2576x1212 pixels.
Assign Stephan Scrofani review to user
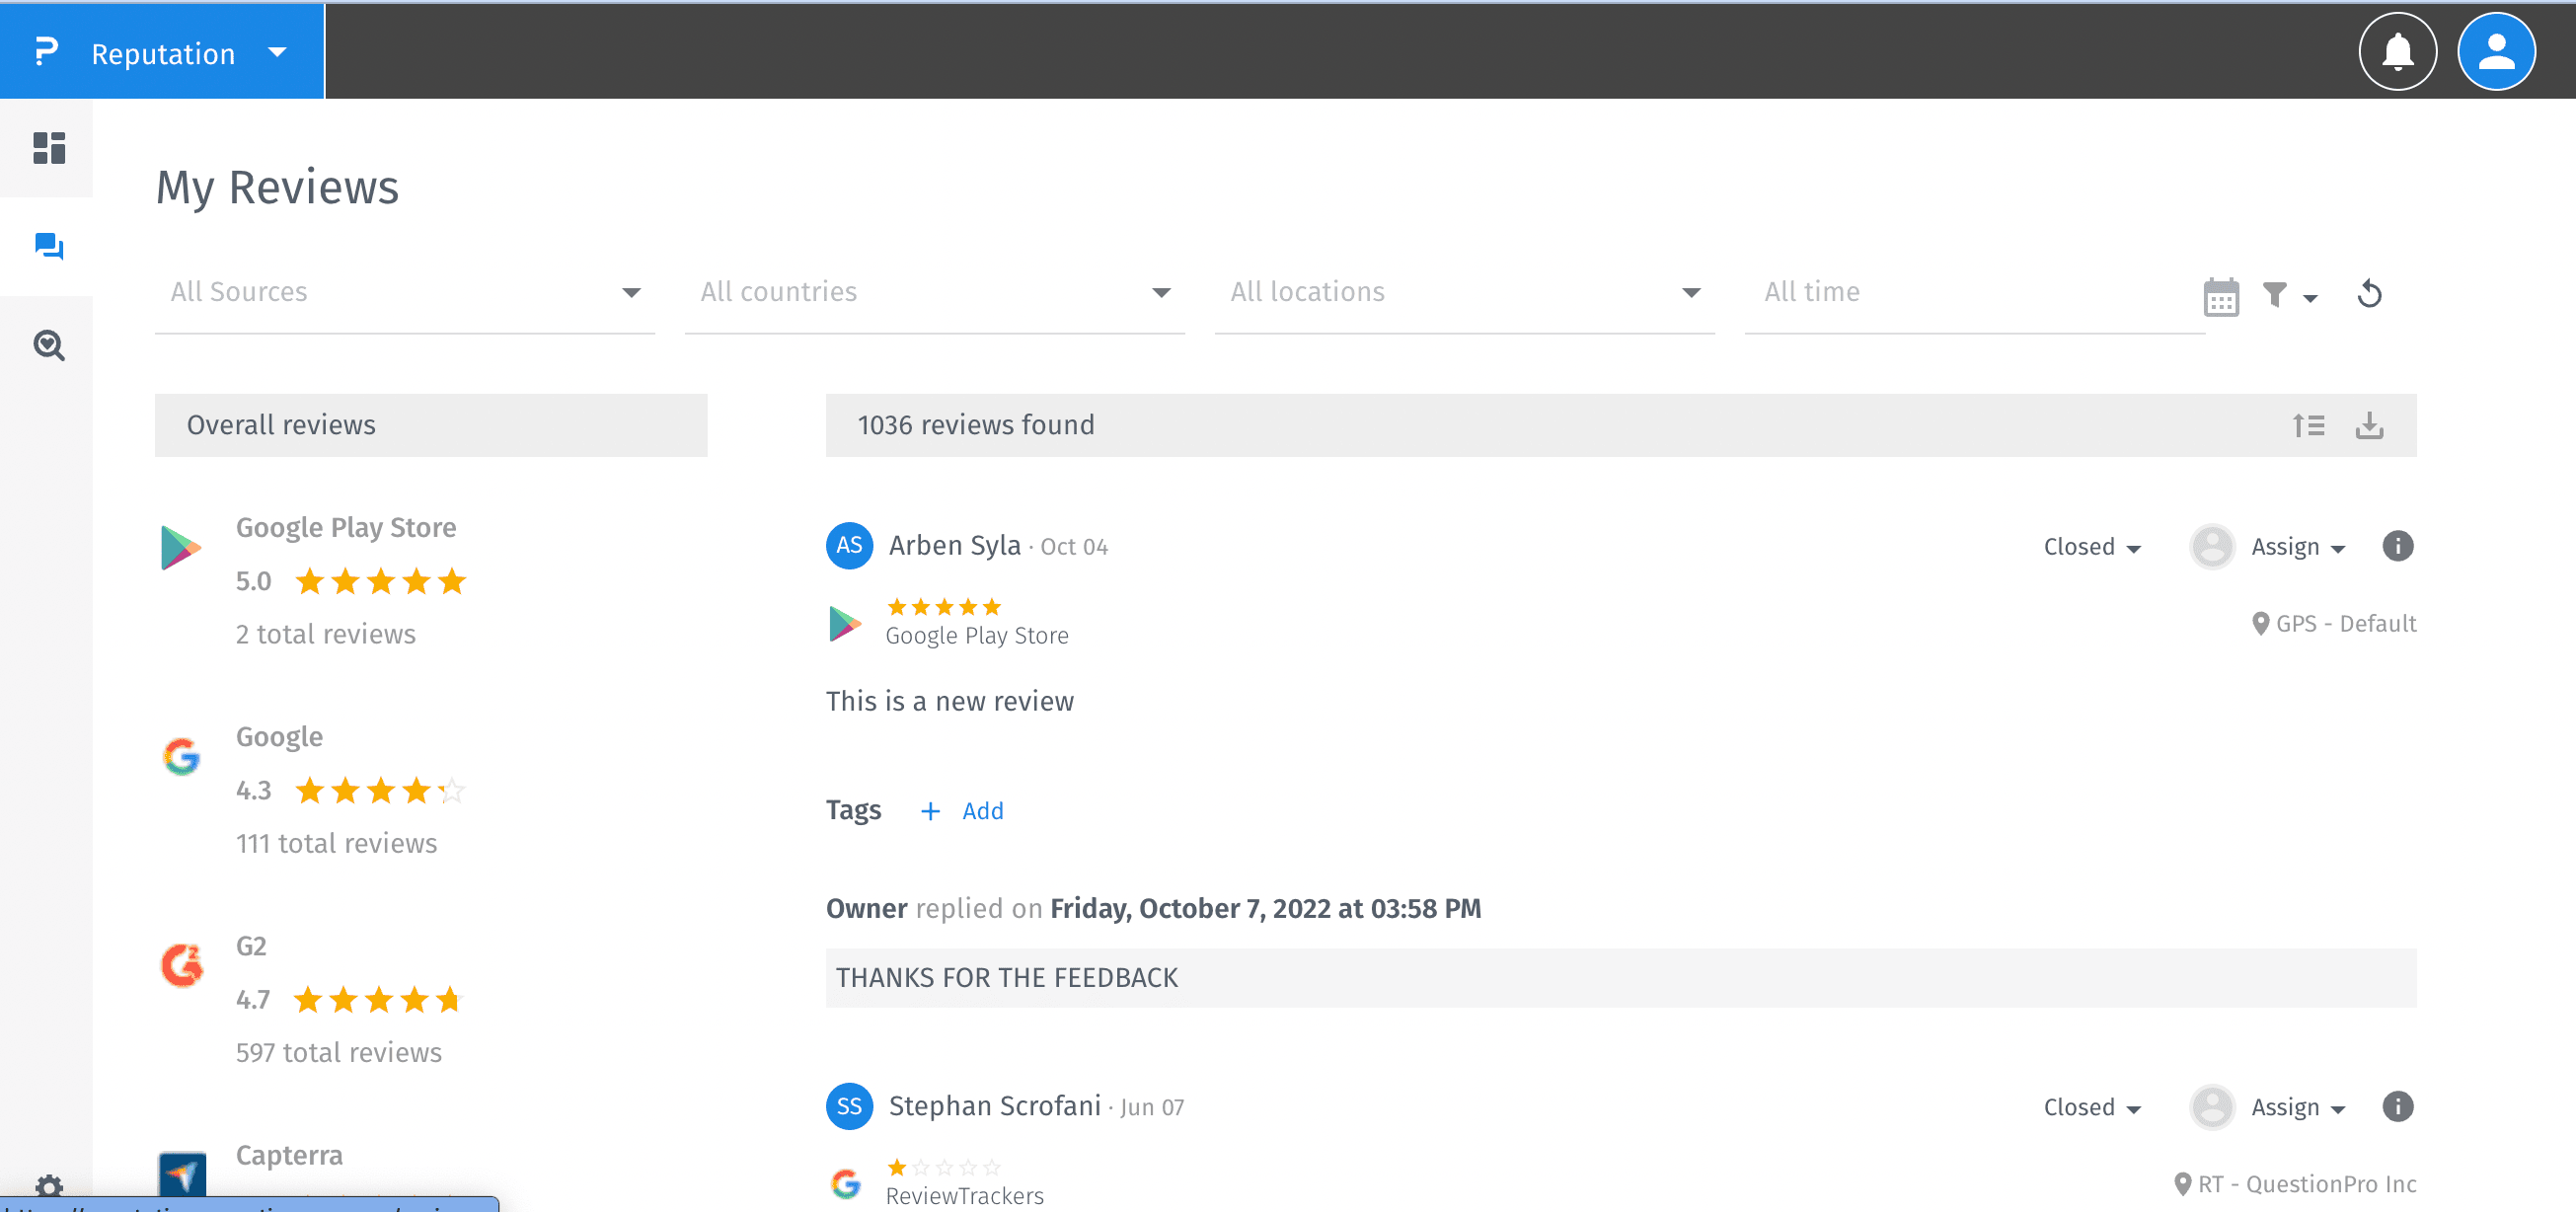click(x=2297, y=1107)
